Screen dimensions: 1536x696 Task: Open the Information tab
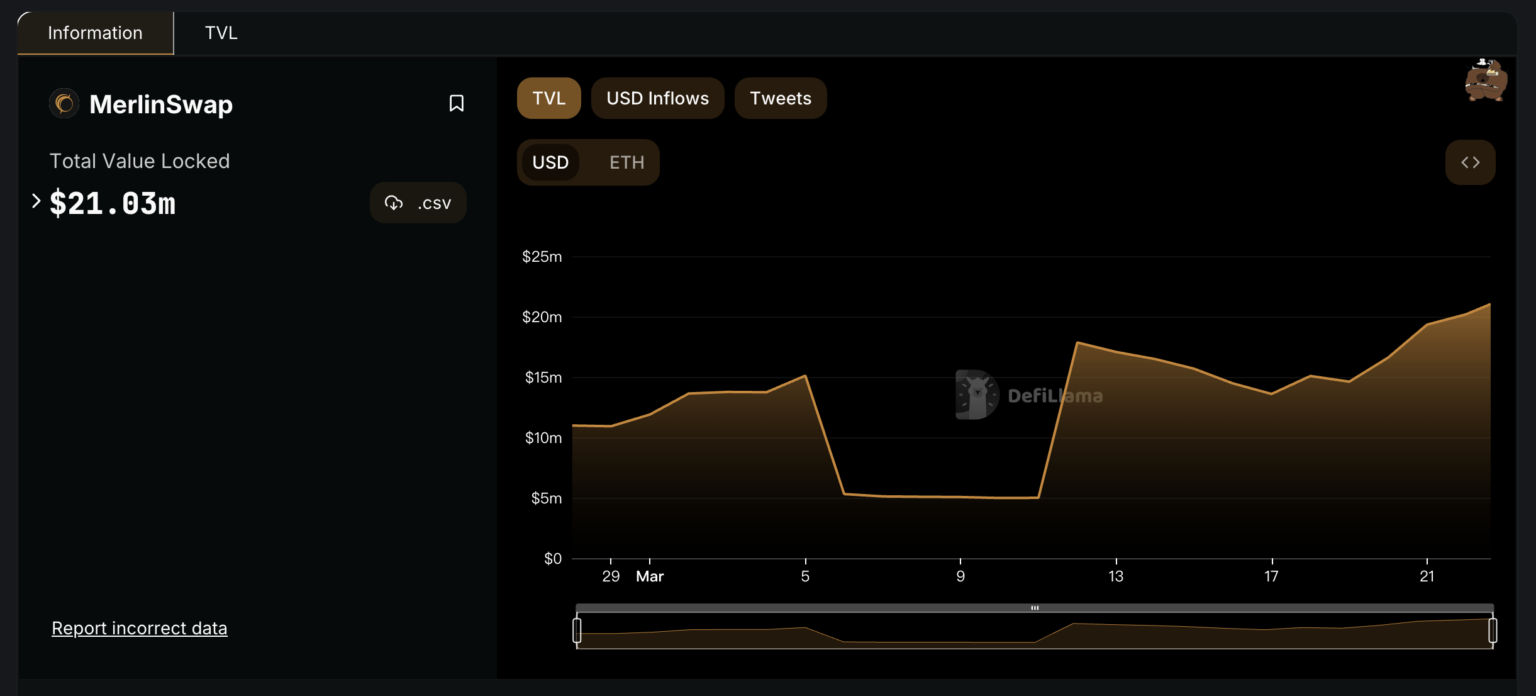[x=95, y=32]
